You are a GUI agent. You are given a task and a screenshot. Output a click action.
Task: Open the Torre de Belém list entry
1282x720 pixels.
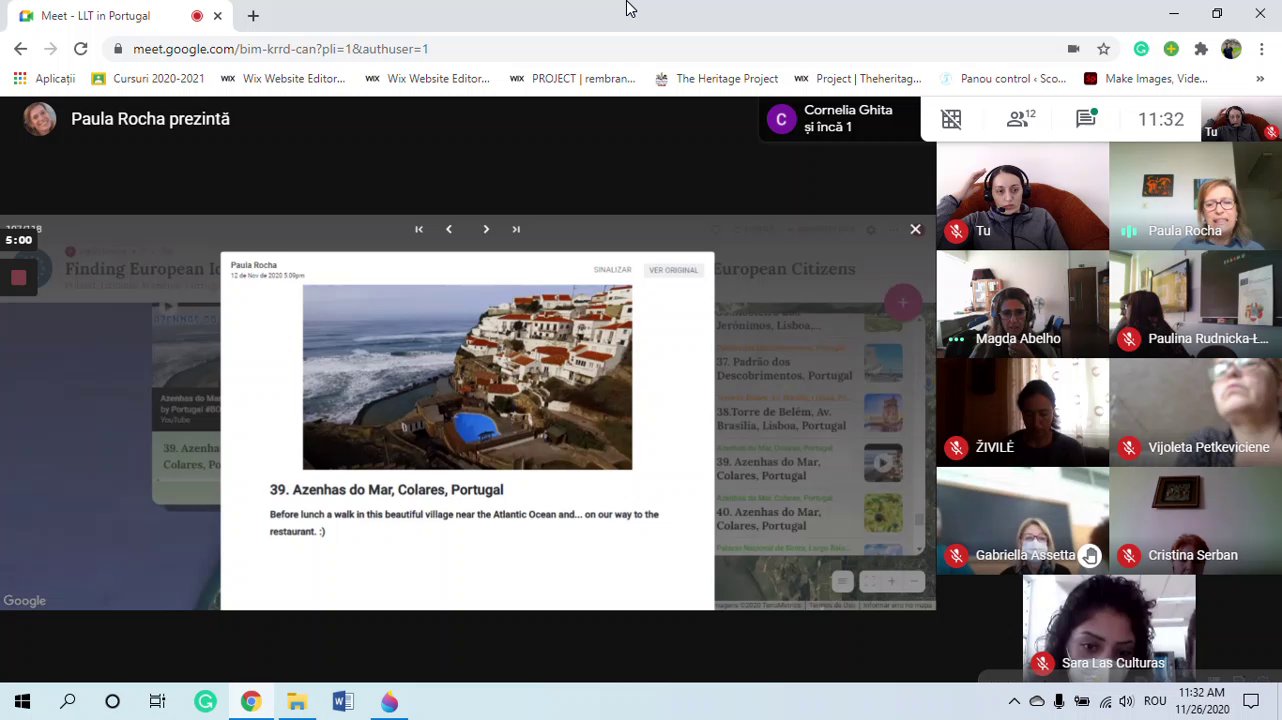[x=781, y=419]
